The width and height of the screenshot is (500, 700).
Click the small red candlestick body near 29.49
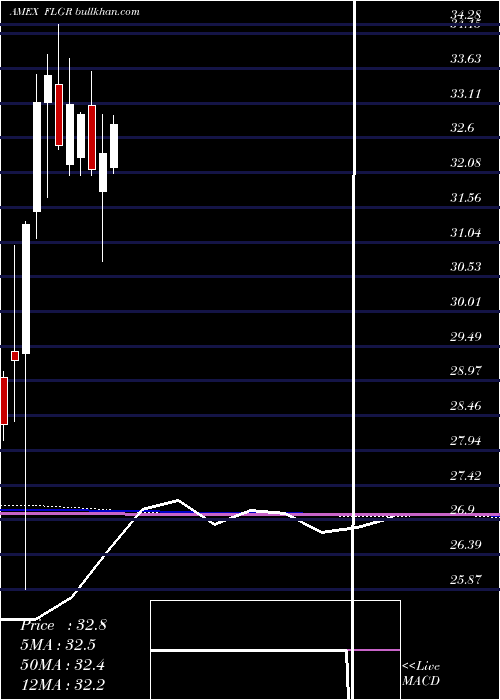point(15,356)
